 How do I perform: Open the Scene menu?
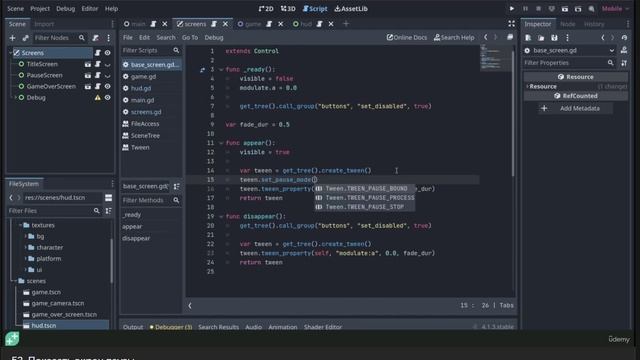(16, 9)
